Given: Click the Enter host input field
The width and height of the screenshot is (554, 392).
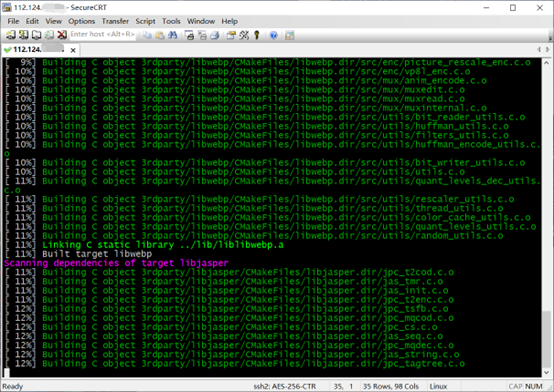Looking at the screenshot, I should click(102, 35).
